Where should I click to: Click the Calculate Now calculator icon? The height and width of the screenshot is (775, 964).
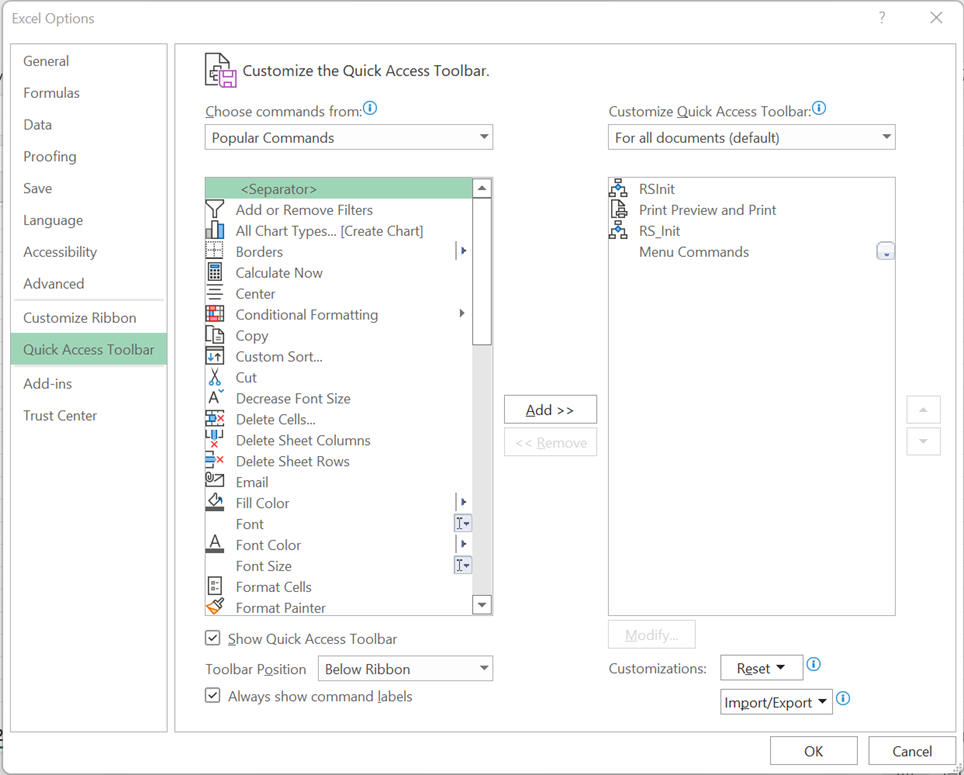coord(215,272)
